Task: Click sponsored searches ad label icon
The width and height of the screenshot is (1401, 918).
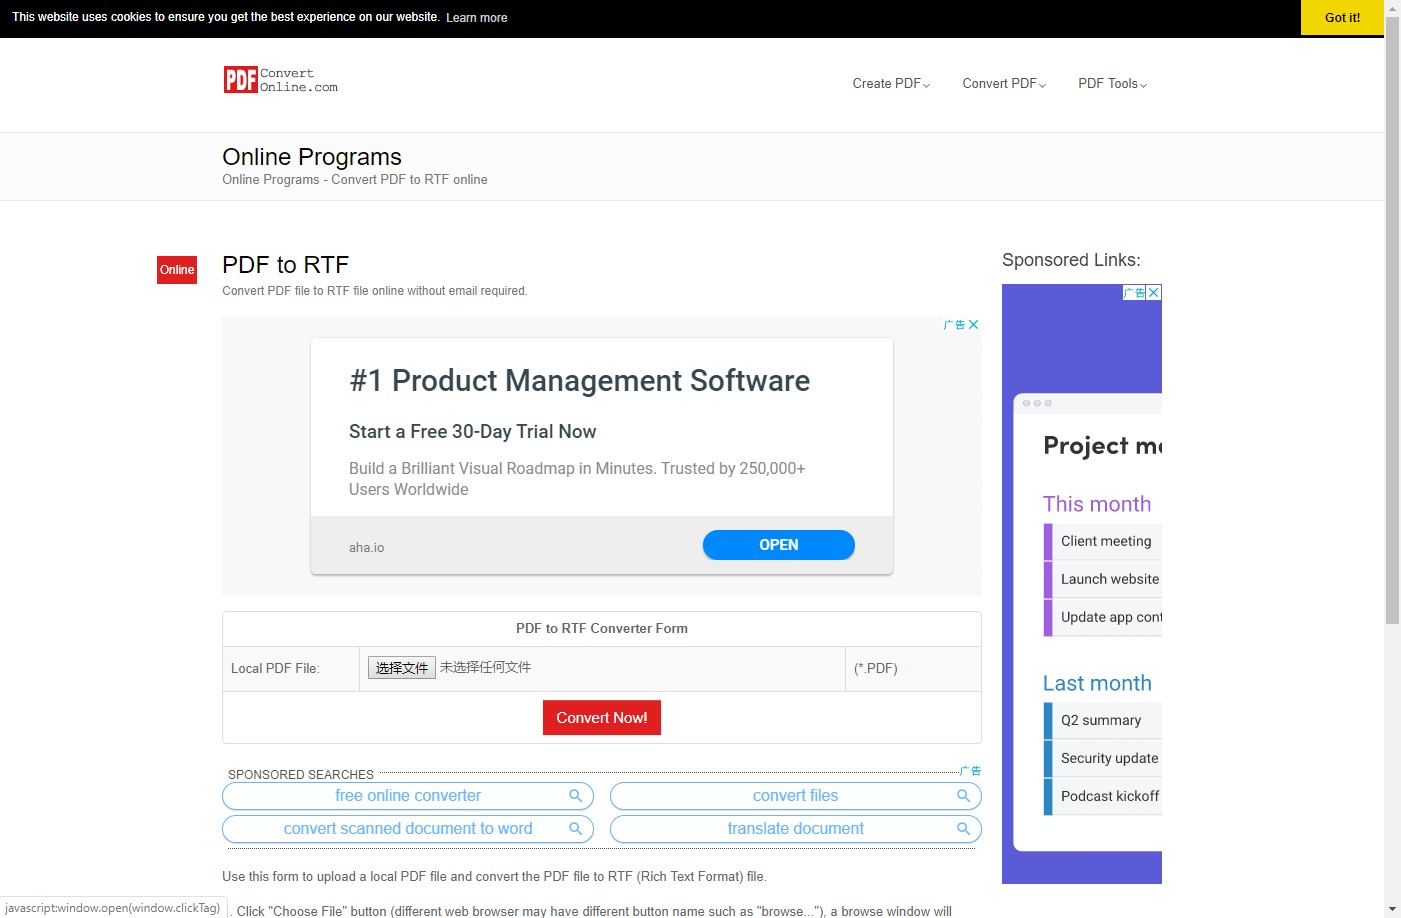Action: [970, 771]
